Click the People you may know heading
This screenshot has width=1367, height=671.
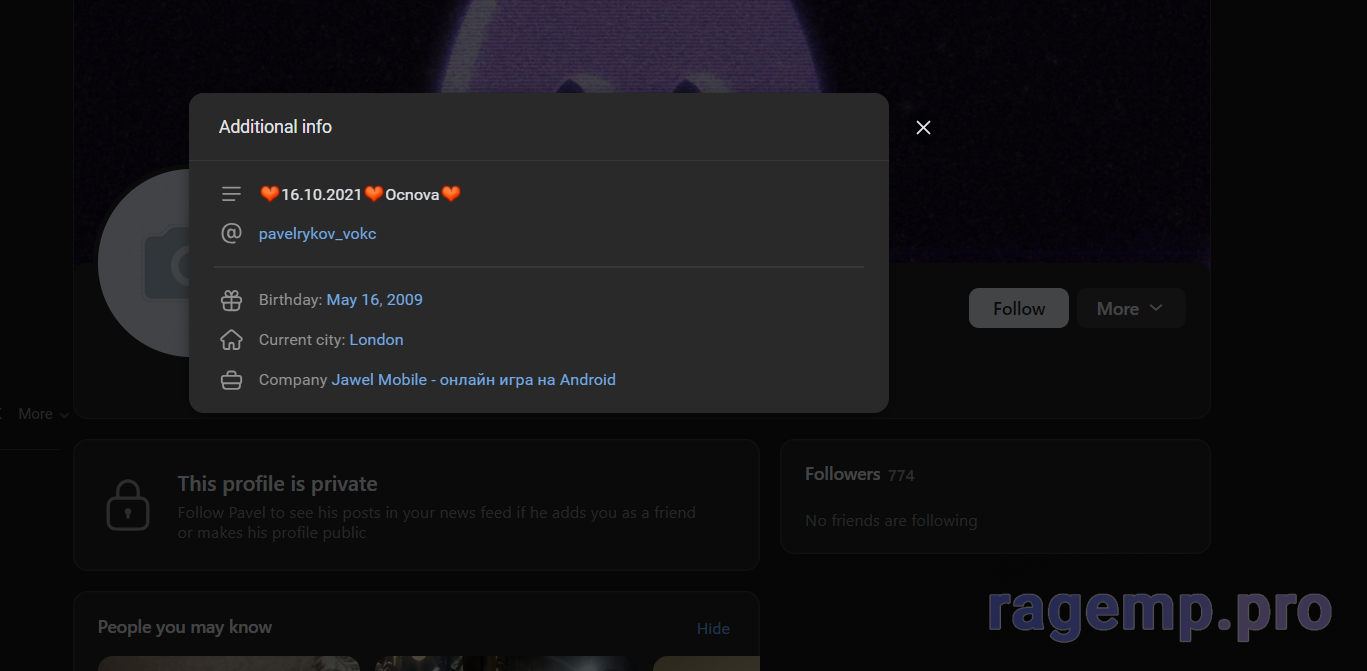(185, 627)
